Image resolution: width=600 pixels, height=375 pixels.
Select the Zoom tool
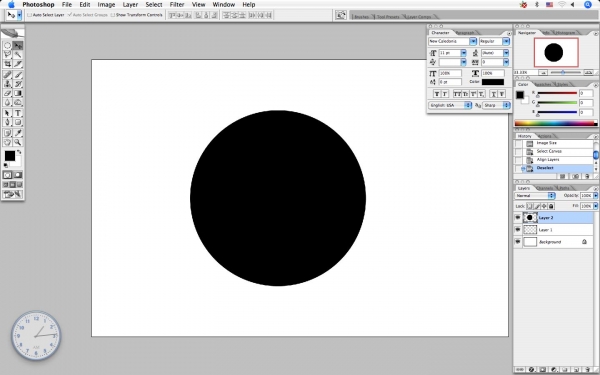[x=18, y=142]
